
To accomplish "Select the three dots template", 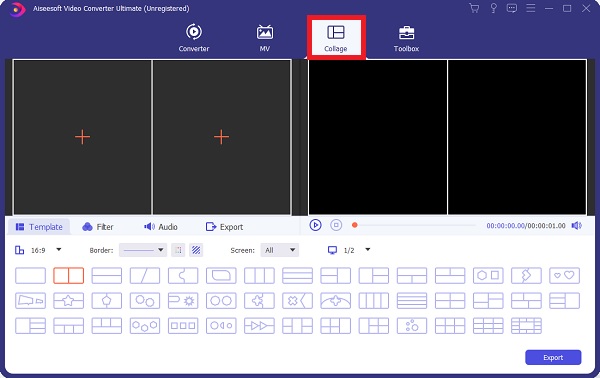I will click(x=412, y=326).
